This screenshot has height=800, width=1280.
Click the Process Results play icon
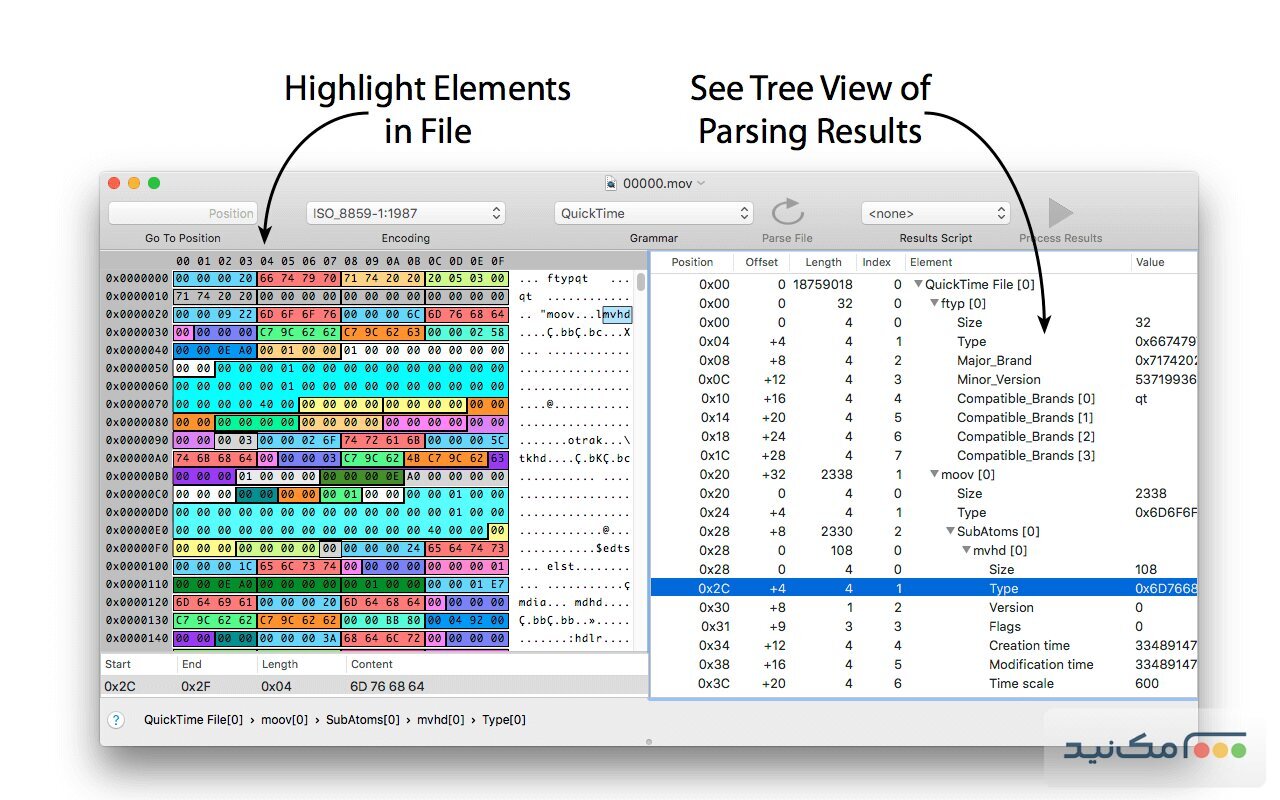[x=1059, y=211]
